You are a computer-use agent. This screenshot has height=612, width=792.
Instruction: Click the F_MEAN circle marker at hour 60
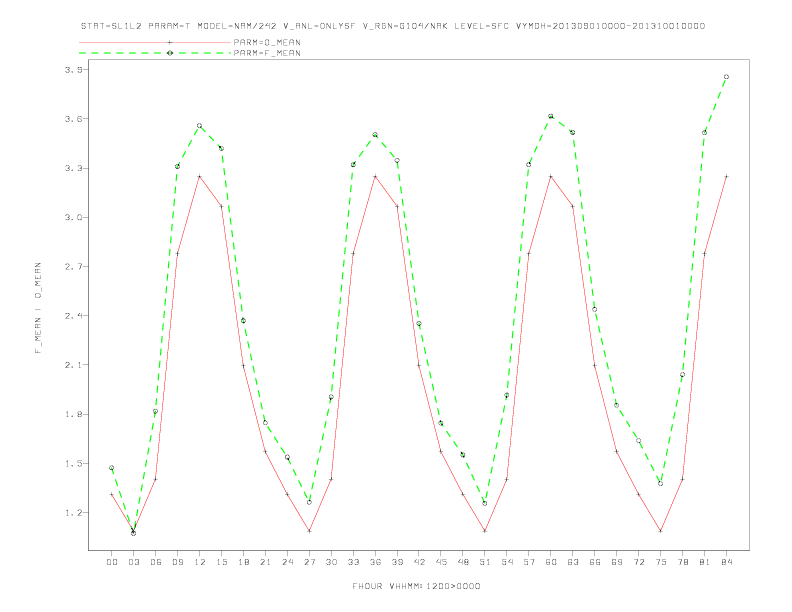pos(551,116)
